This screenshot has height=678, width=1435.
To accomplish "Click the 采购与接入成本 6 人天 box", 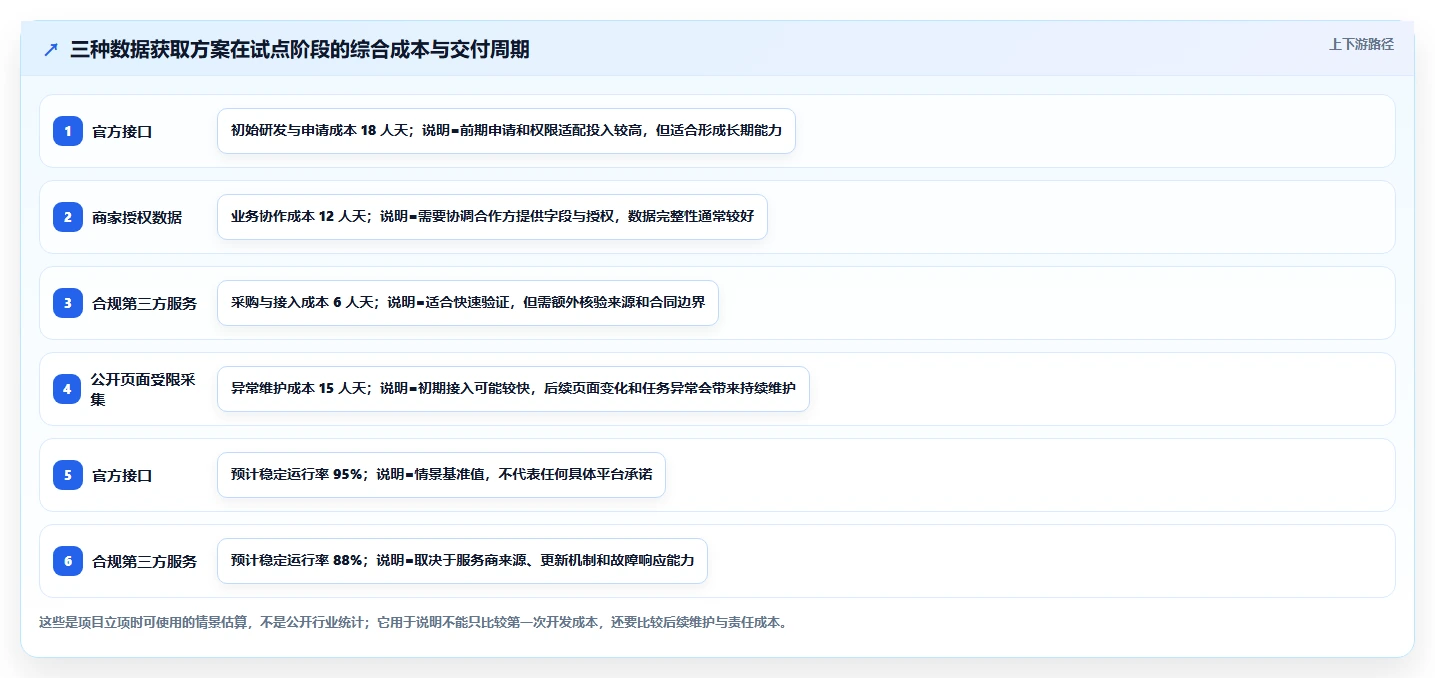I will click(x=468, y=303).
